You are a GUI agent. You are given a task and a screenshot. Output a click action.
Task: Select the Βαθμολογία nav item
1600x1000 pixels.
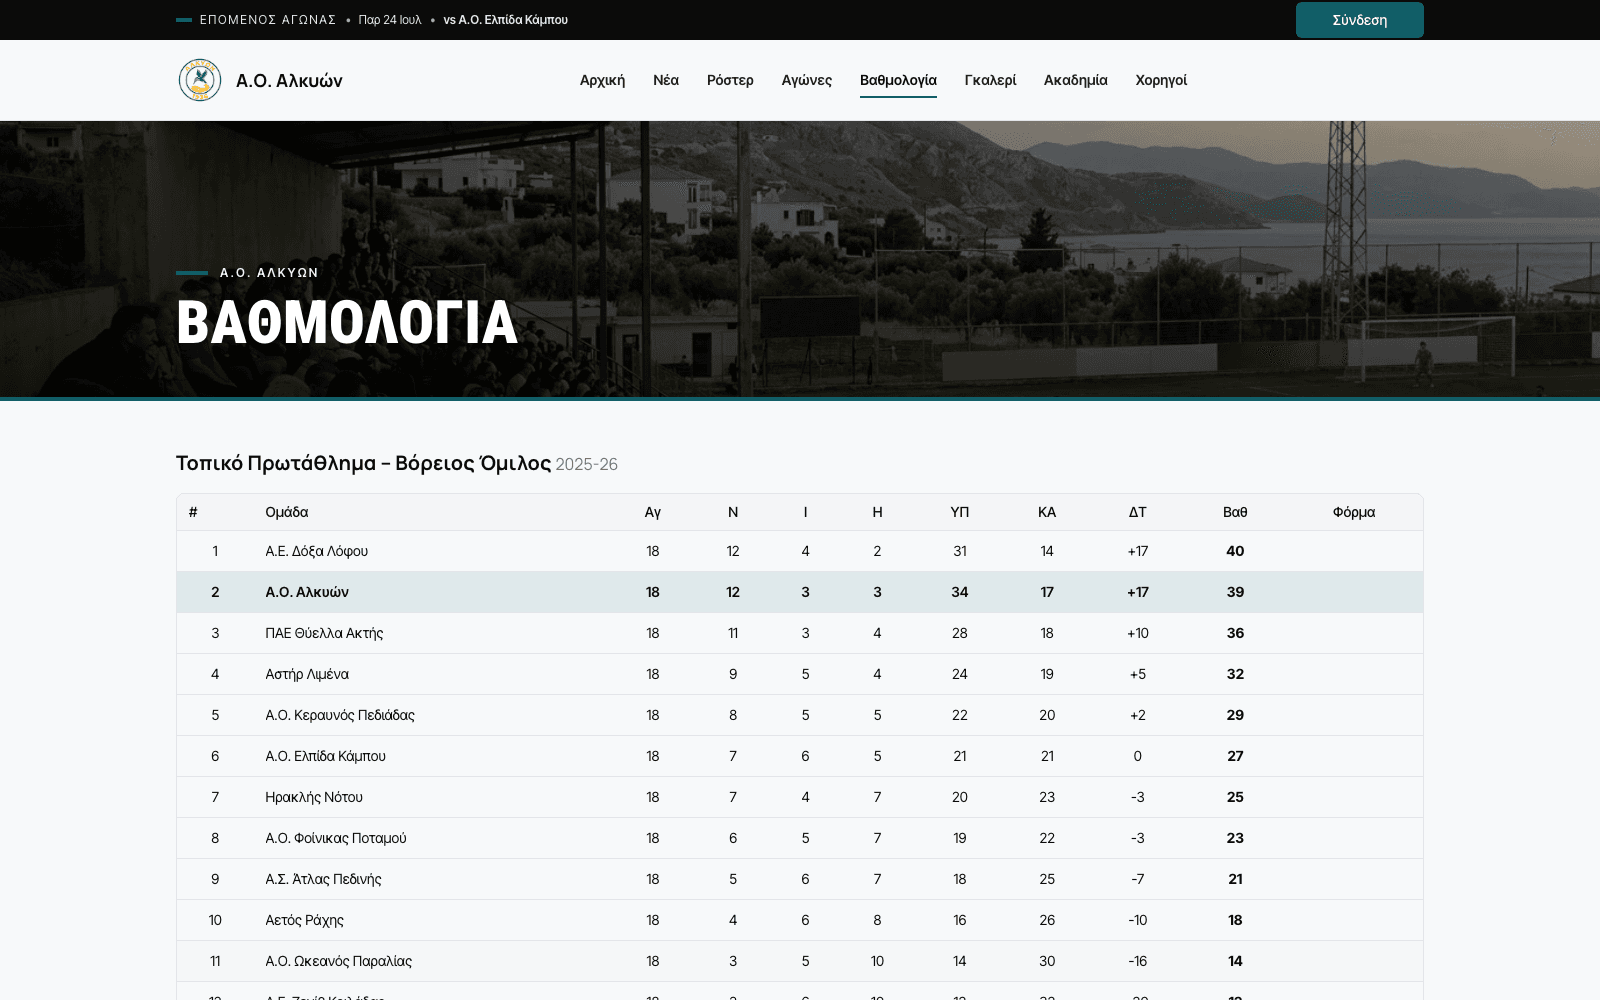point(898,80)
